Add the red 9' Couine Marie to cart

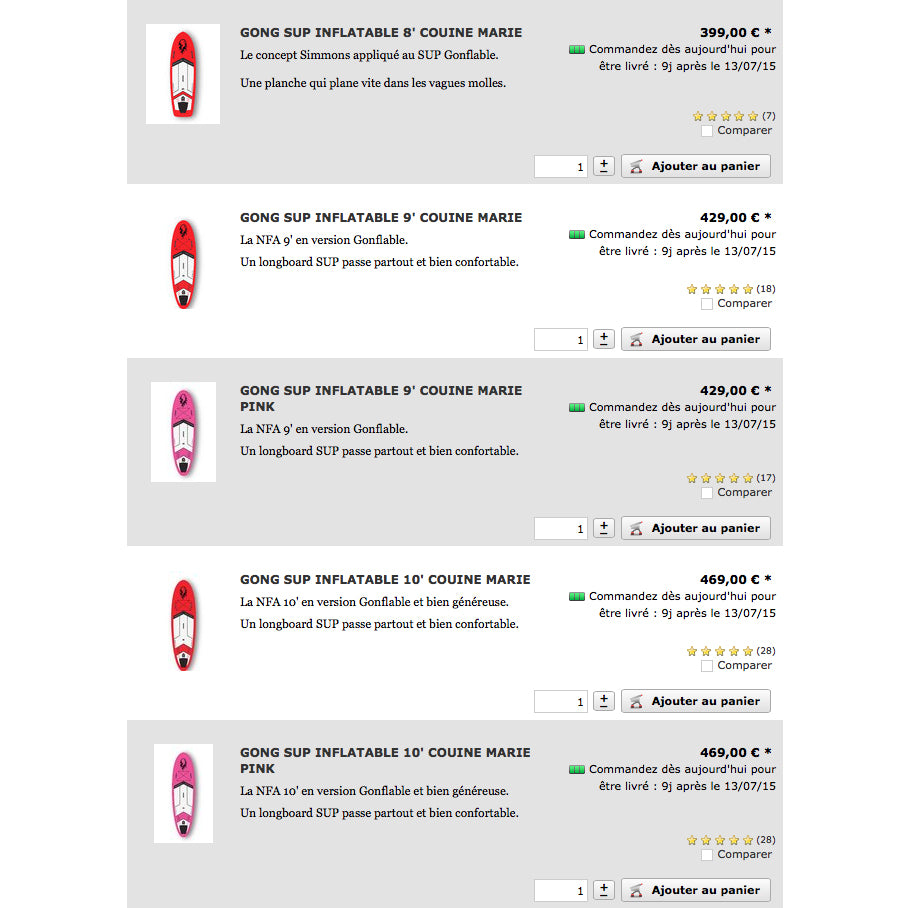pos(696,339)
